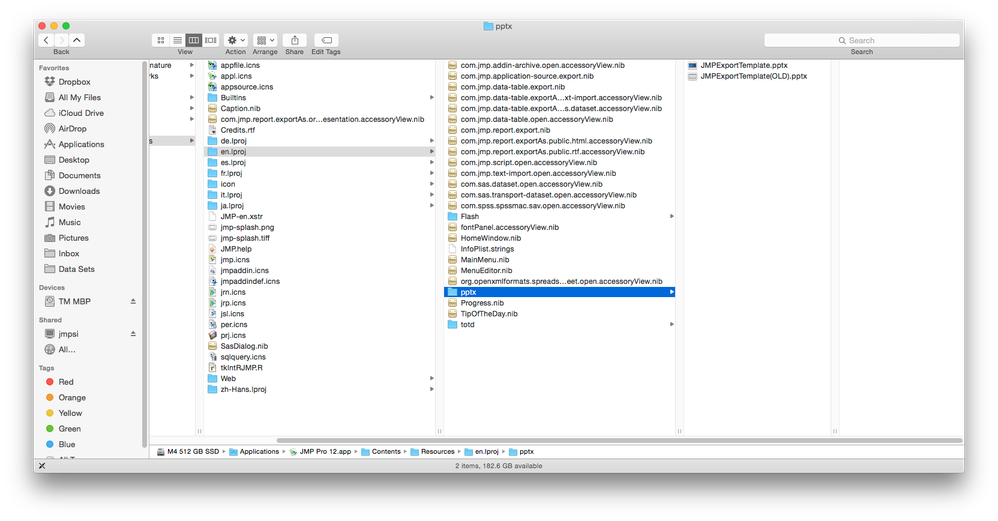Expand the zh-Hans.lproj folder arrow
998x521 pixels.
[x=432, y=389]
